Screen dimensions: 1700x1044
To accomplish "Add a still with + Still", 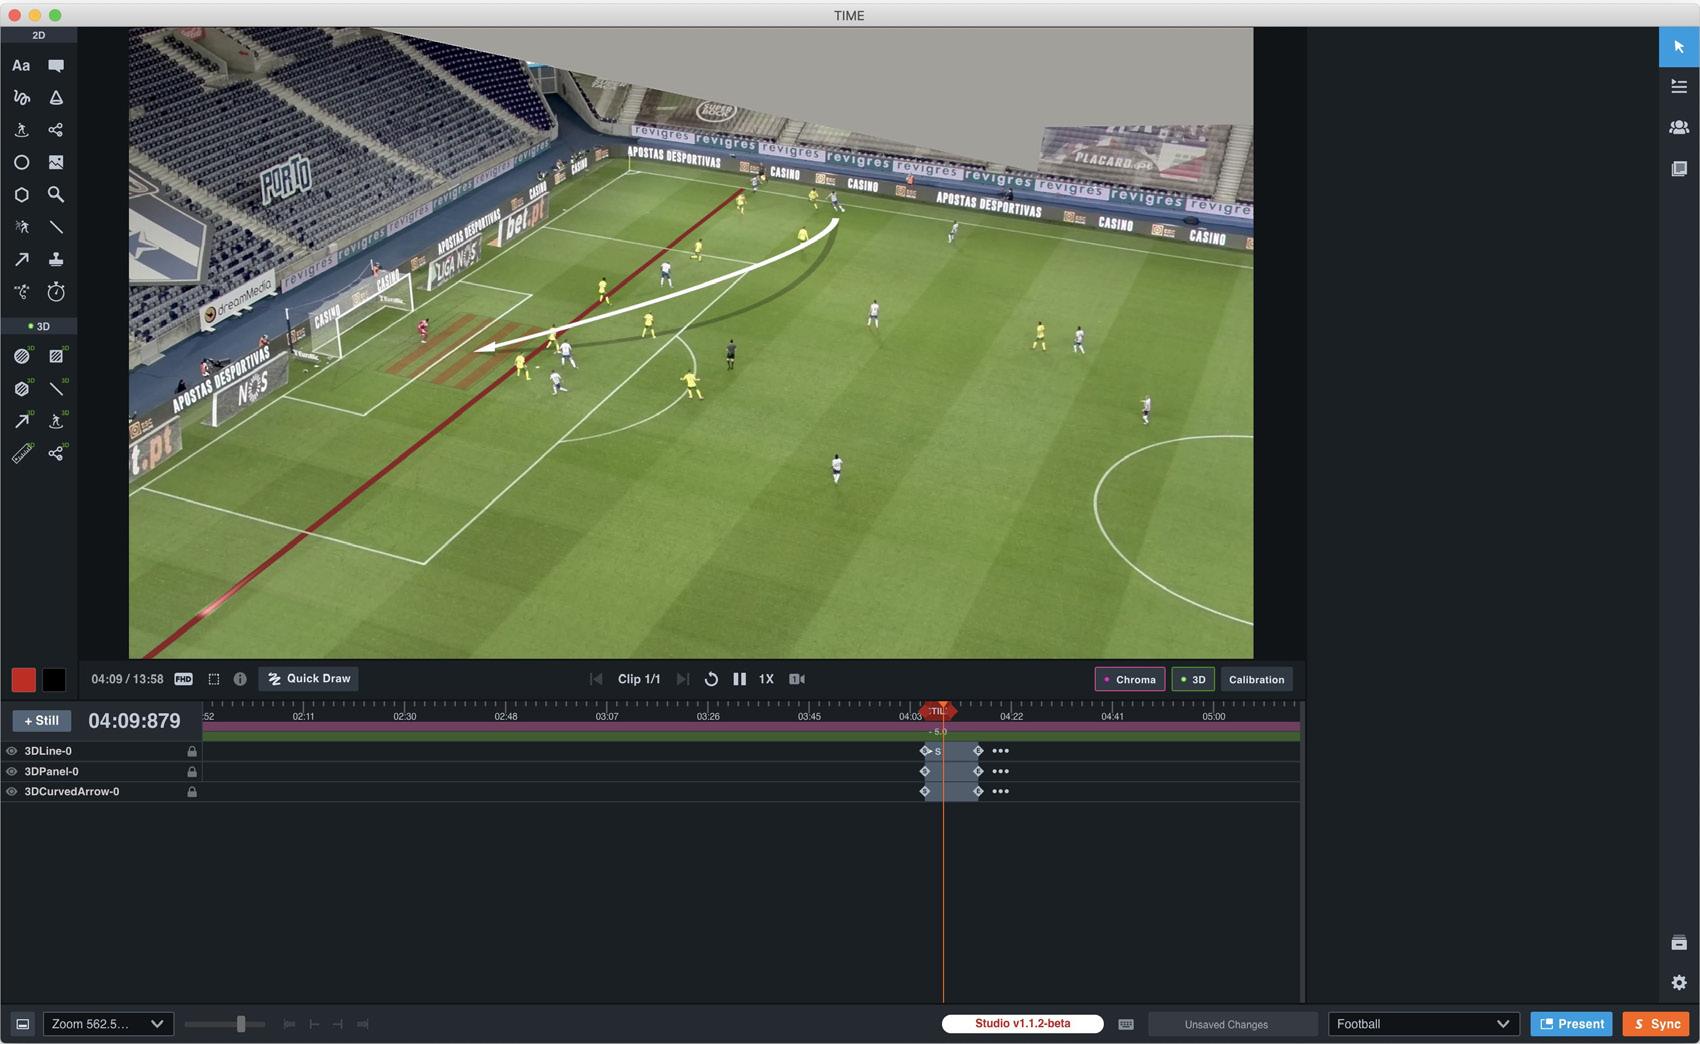I will pos(42,721).
